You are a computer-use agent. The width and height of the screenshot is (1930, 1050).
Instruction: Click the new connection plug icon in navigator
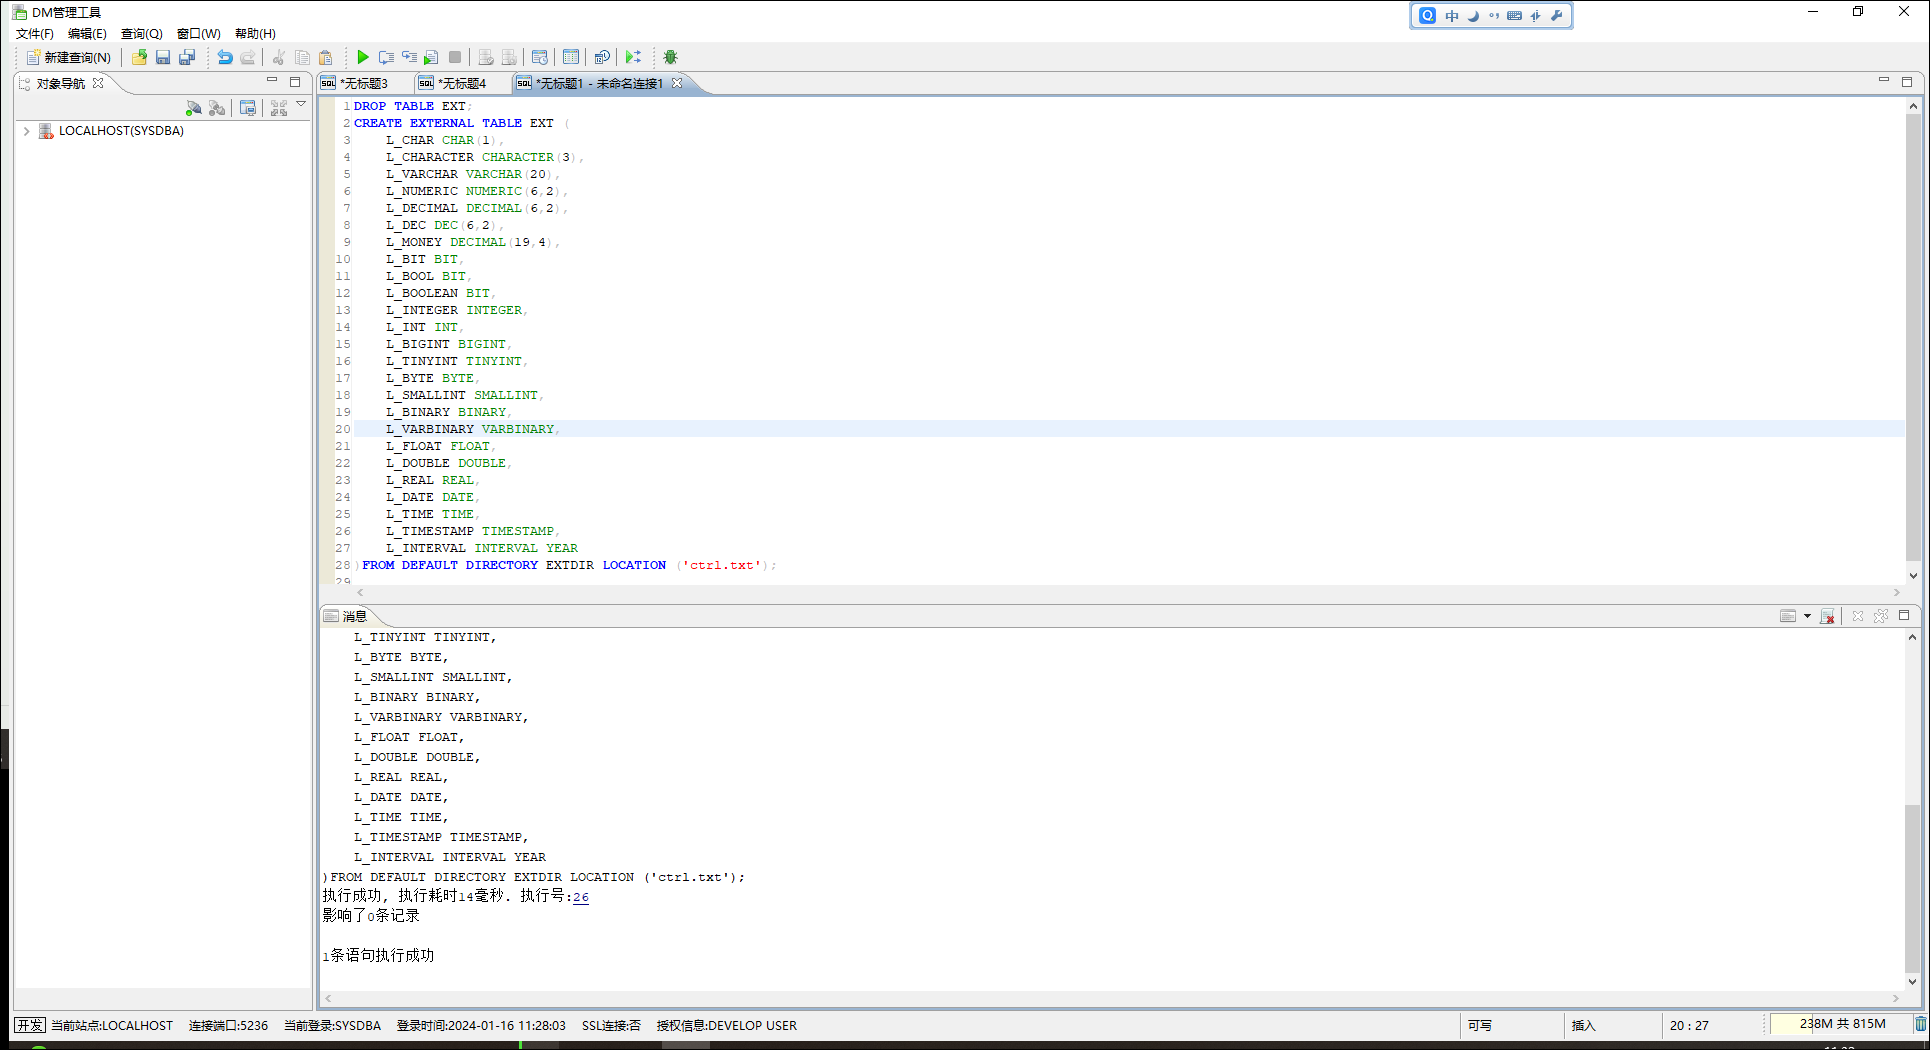click(x=194, y=108)
